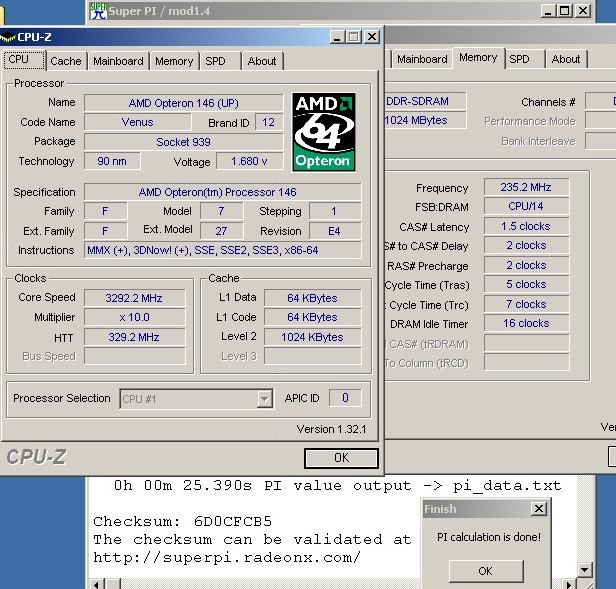Click OK in the Finish dialog
Screen dimensions: 616x589
486,571
